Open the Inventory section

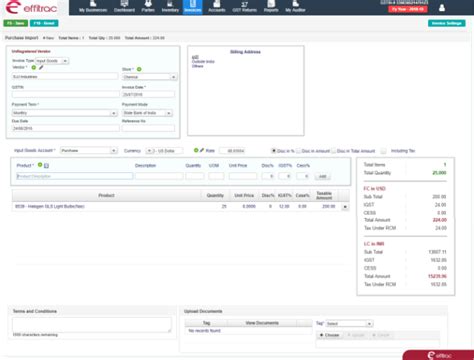tap(170, 7)
